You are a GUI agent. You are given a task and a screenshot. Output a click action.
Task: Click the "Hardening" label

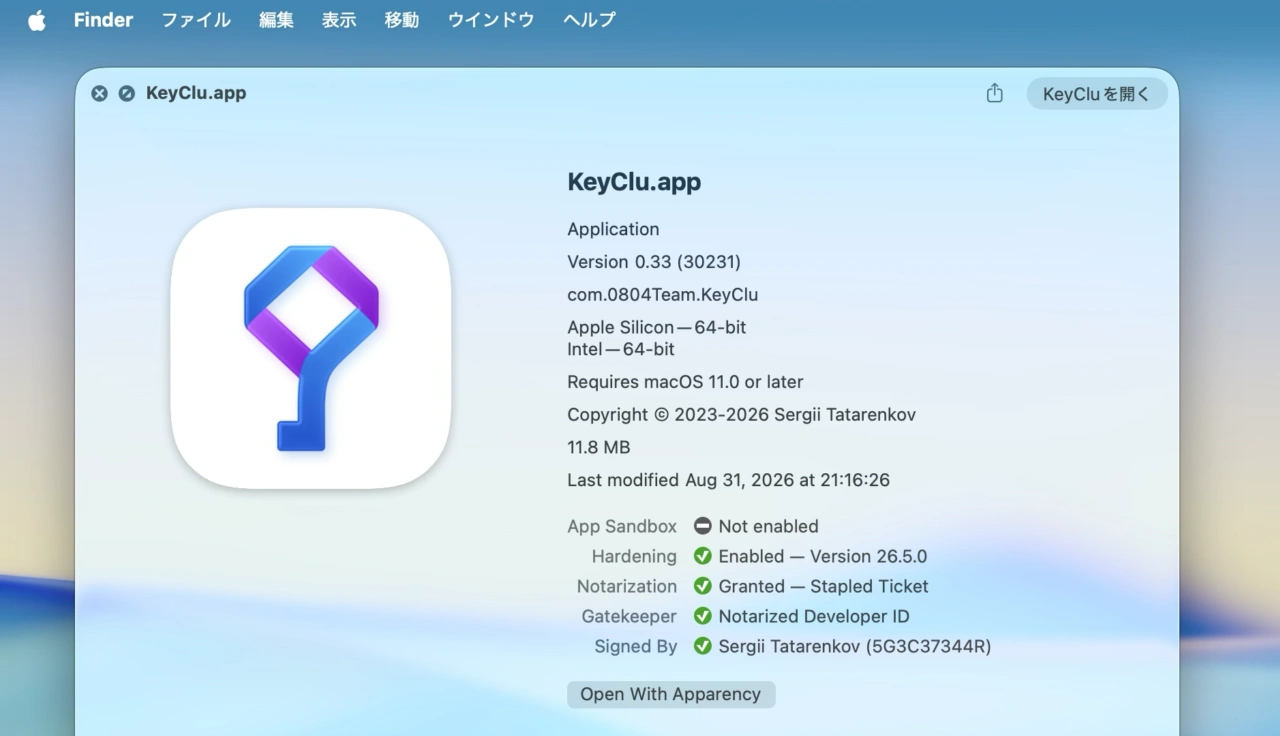coord(634,556)
